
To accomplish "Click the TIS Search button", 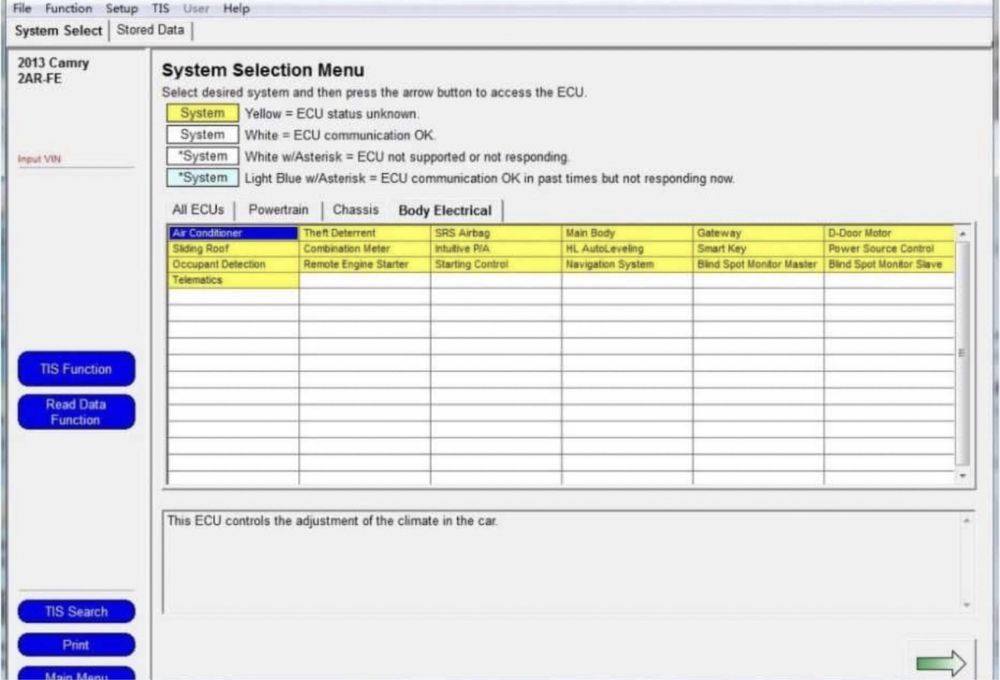I will click(x=76, y=611).
